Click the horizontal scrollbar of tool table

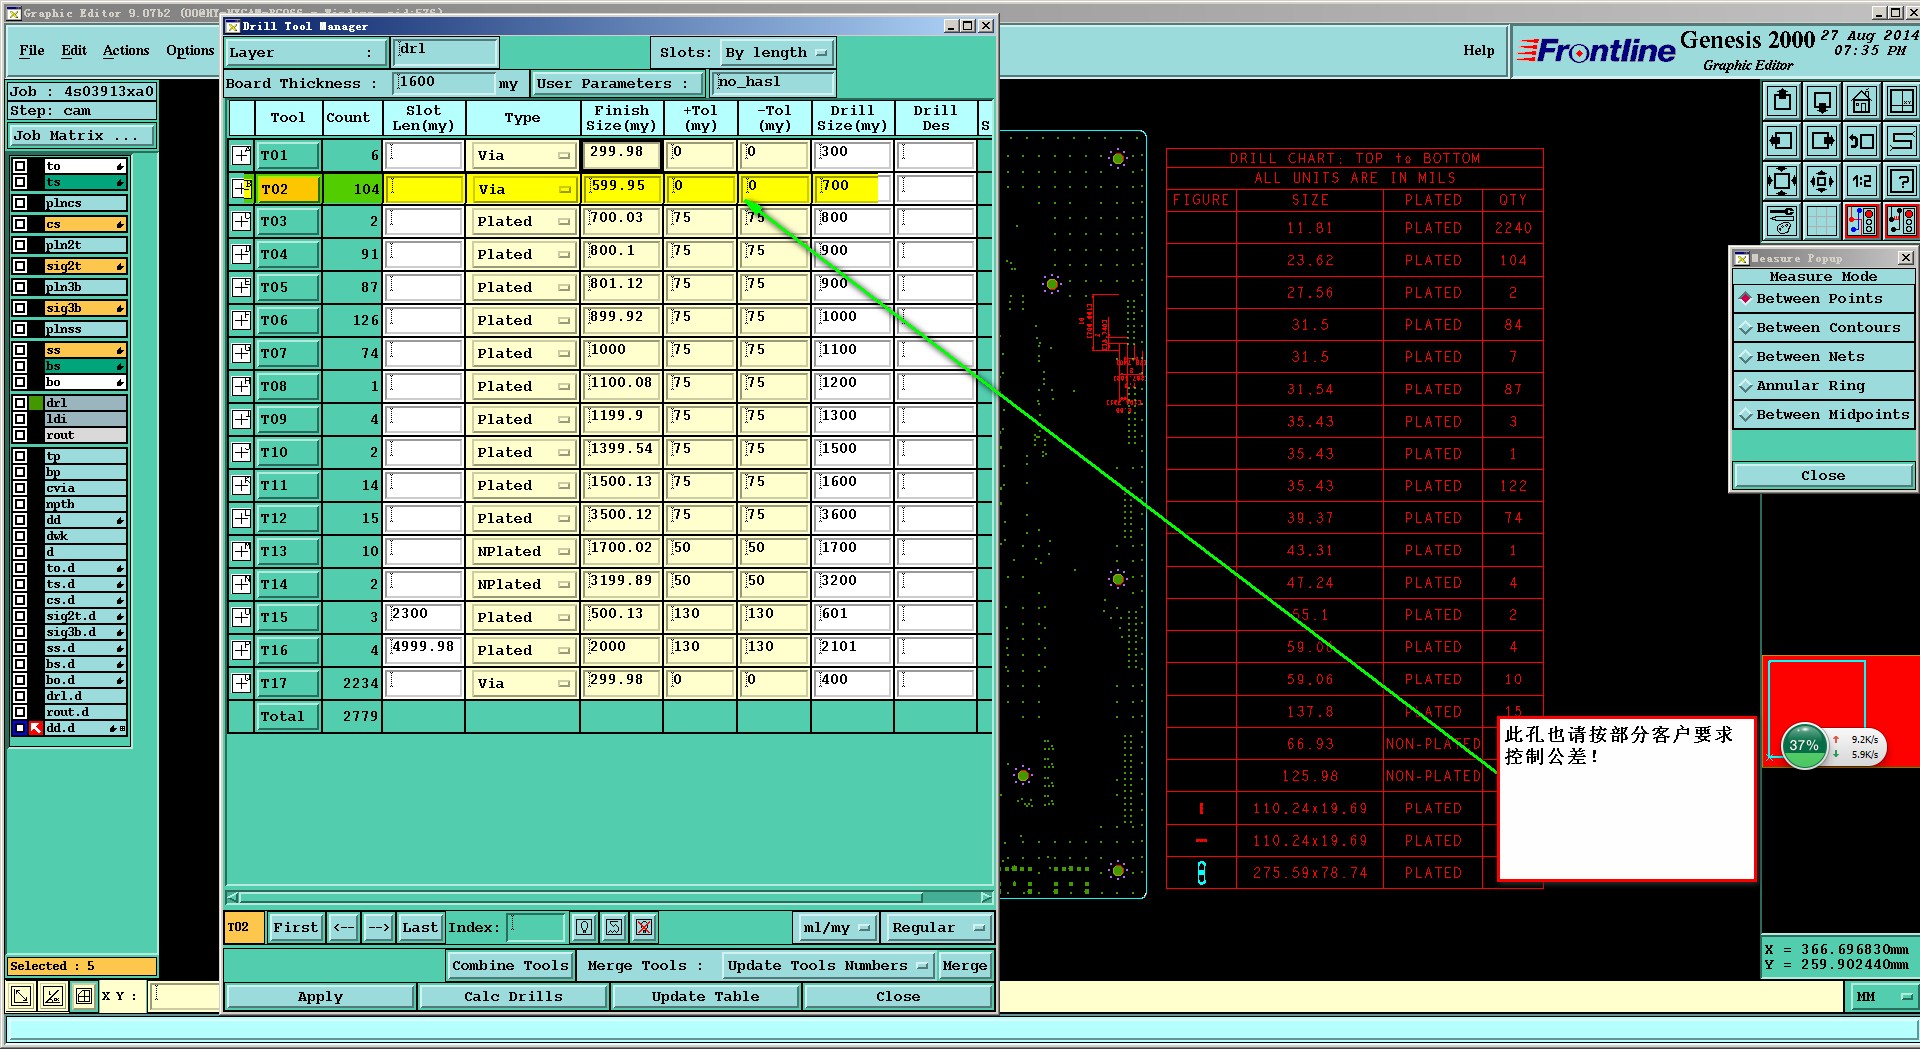[x=609, y=897]
